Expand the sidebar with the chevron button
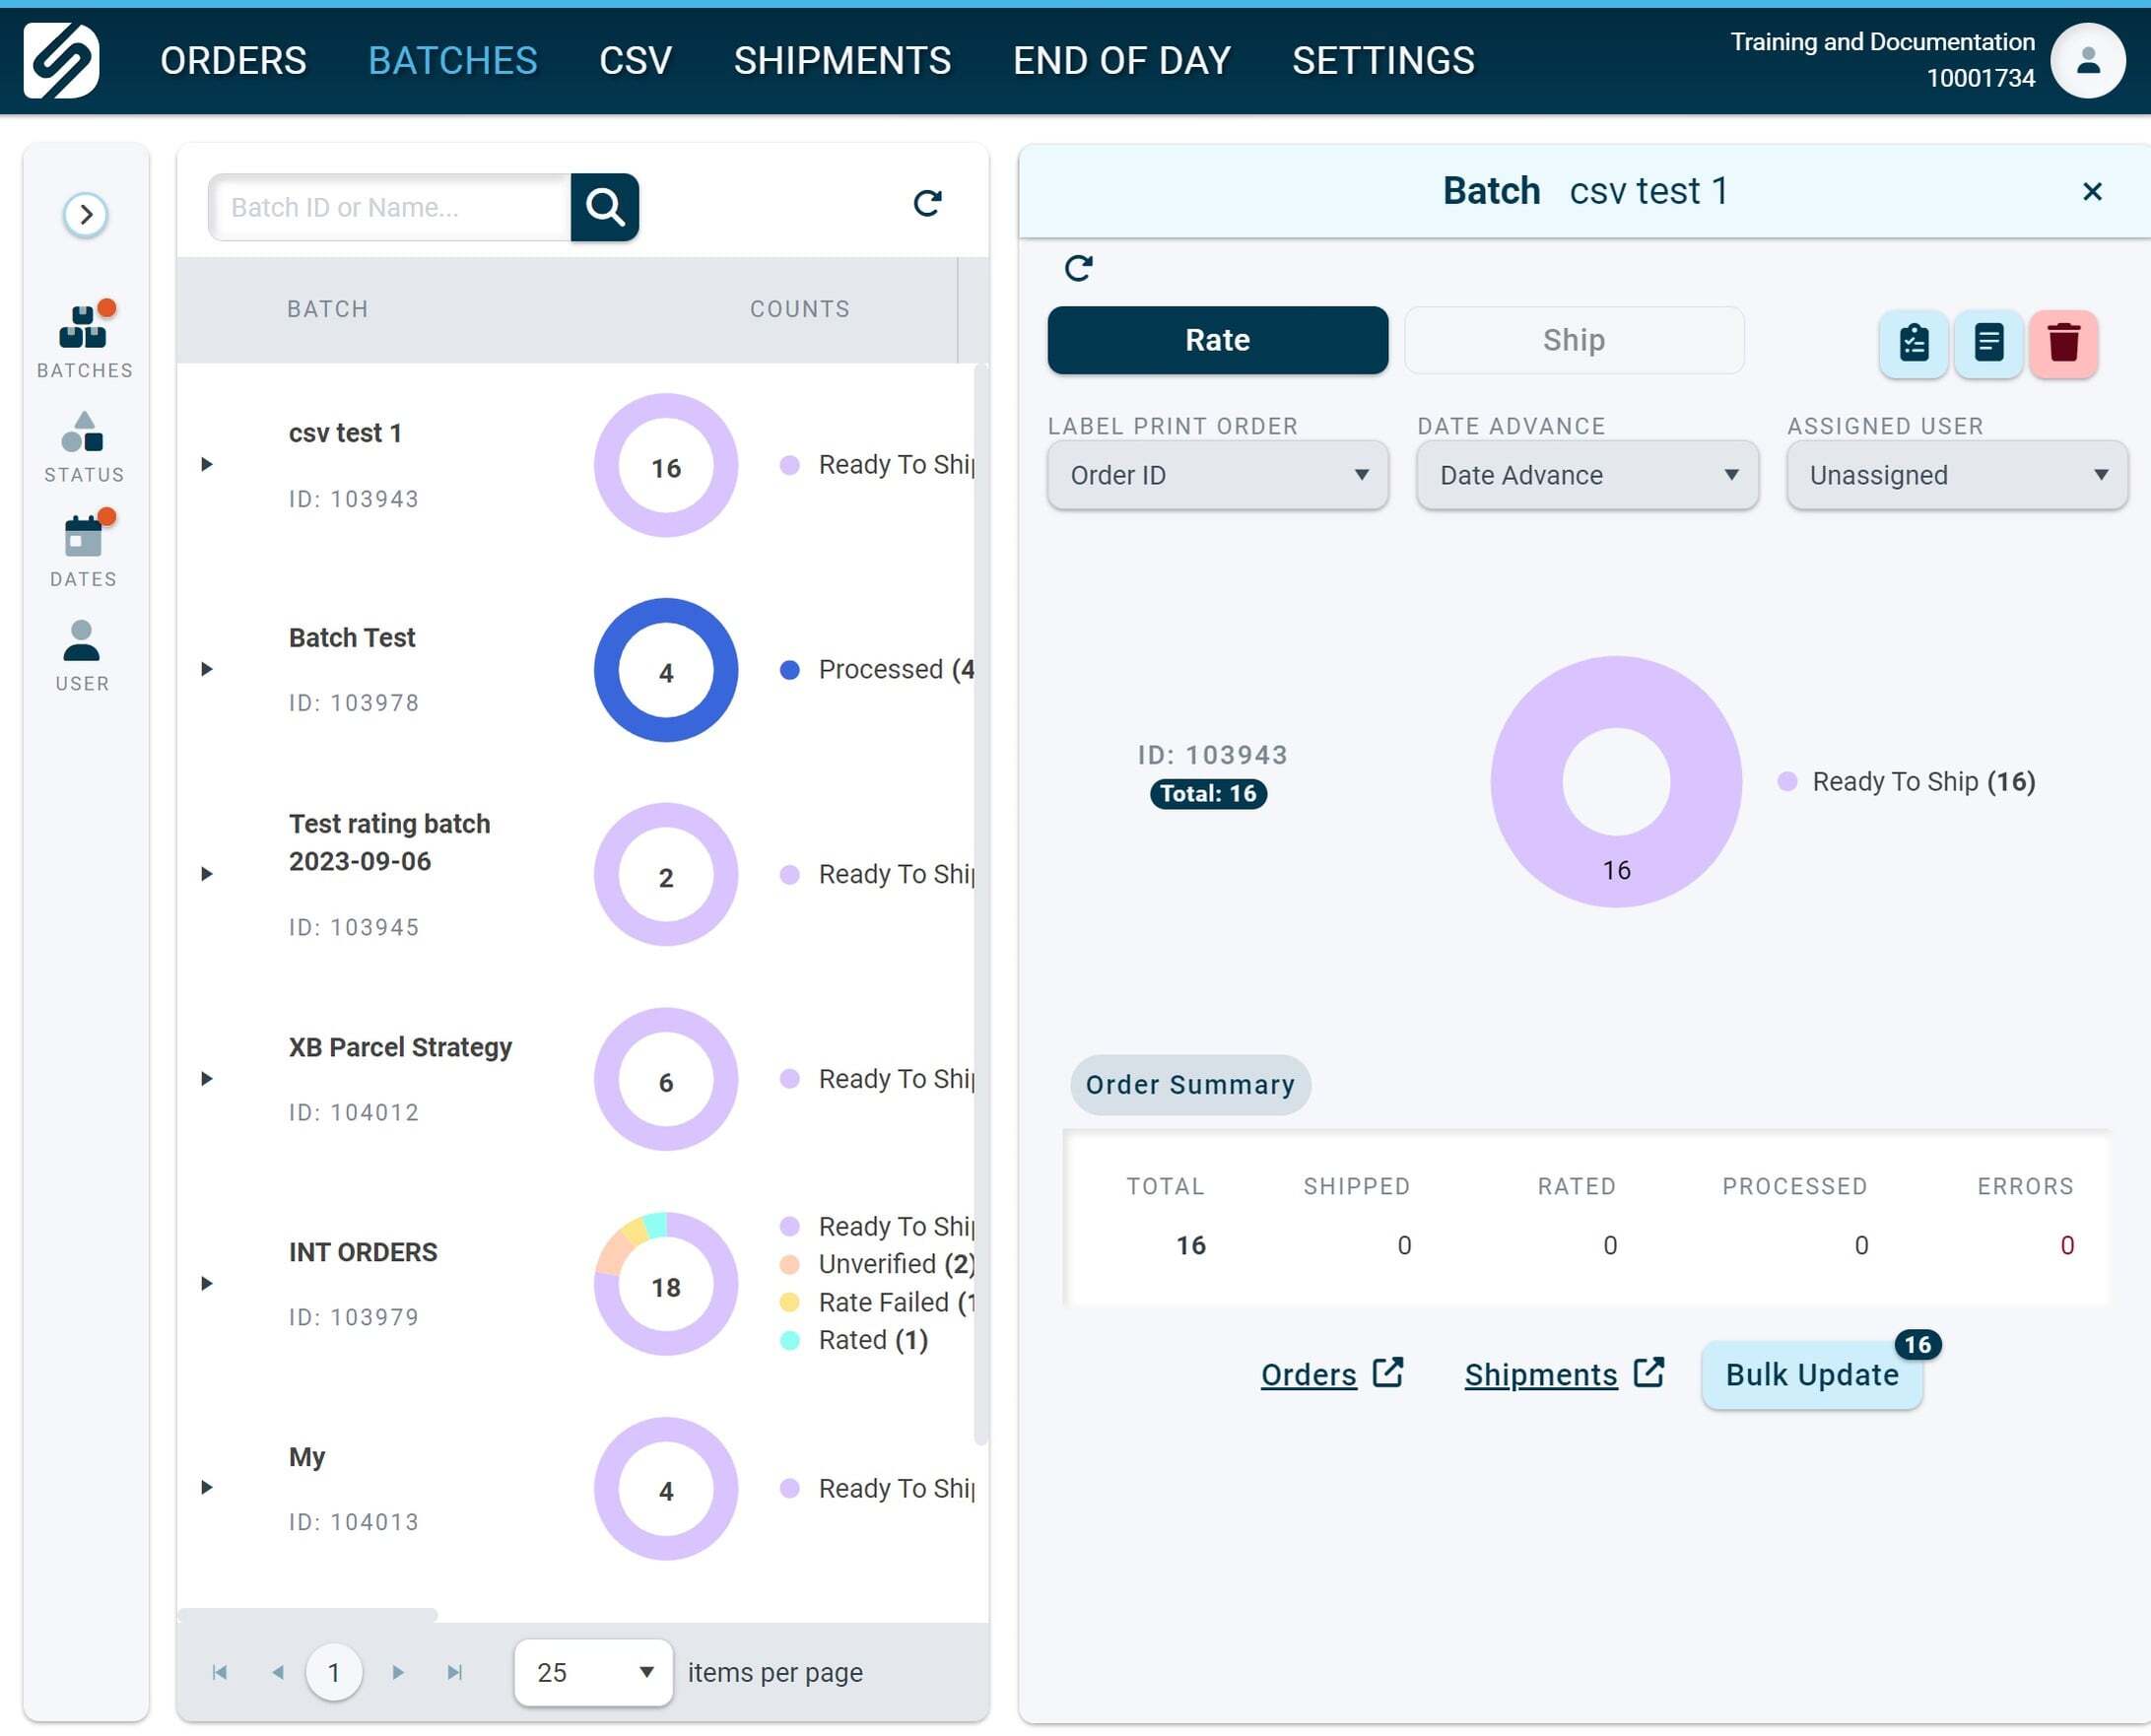This screenshot has height=1736, width=2151. 85,214
